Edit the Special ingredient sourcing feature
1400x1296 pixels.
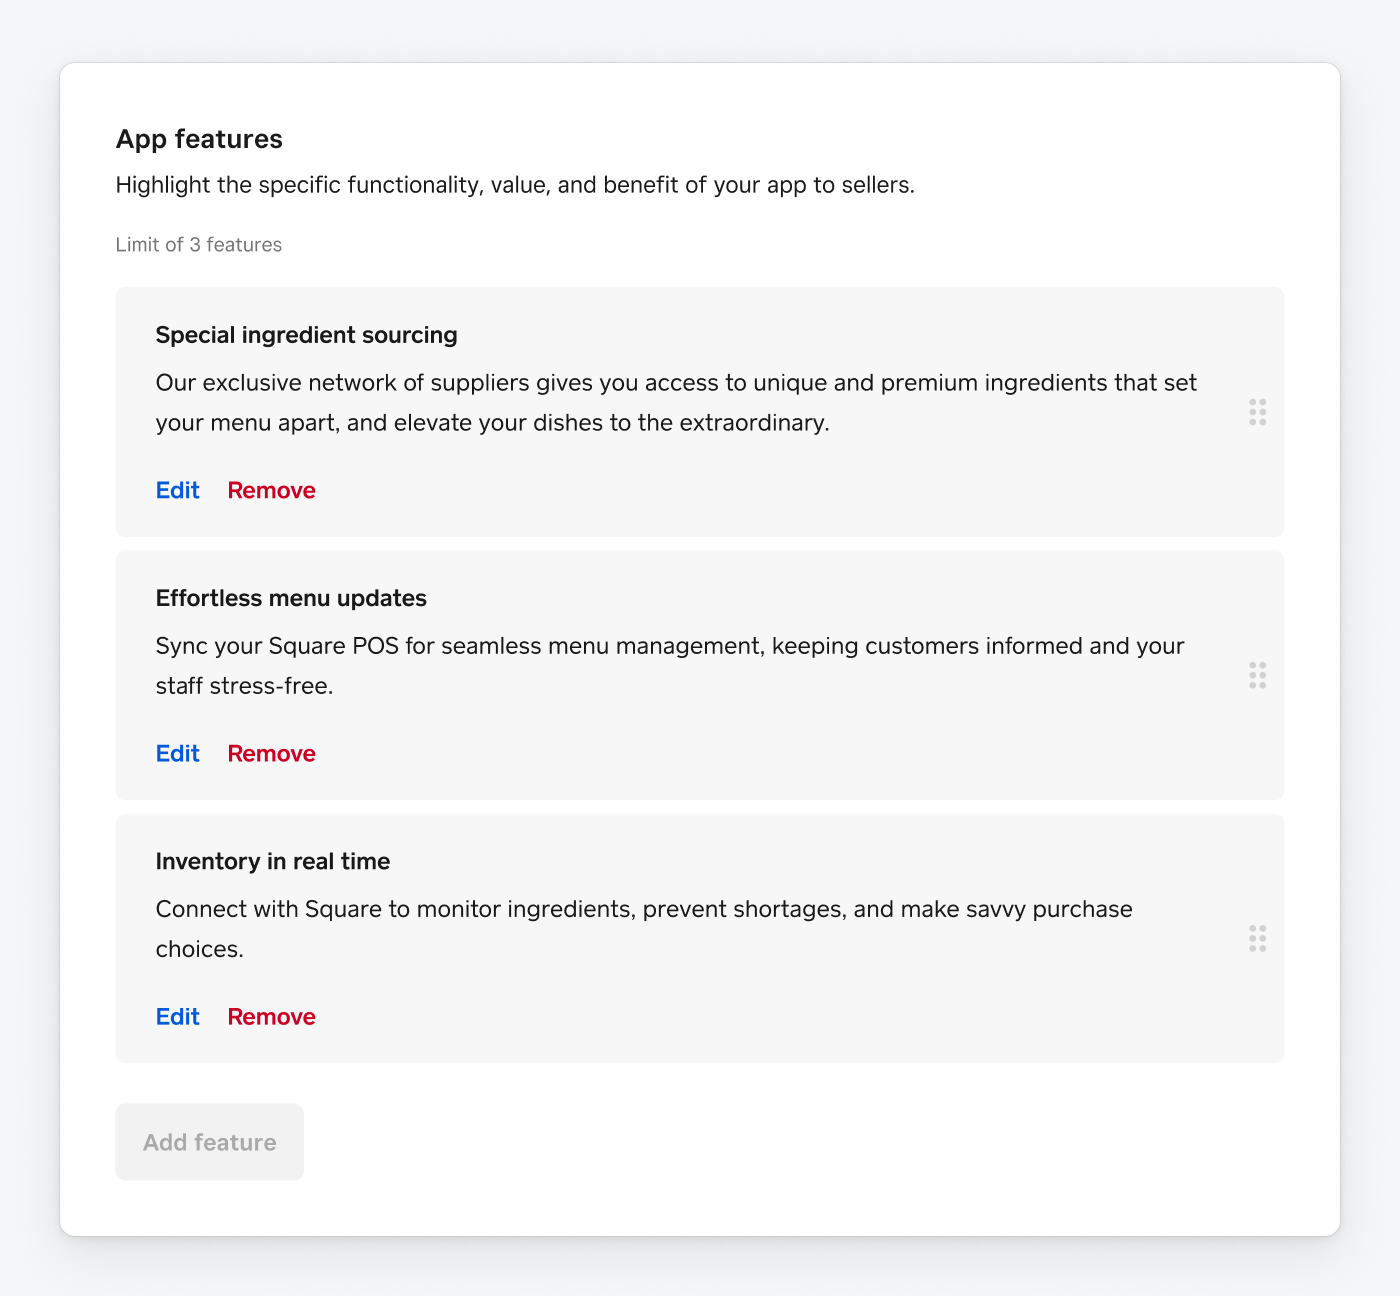(x=178, y=490)
